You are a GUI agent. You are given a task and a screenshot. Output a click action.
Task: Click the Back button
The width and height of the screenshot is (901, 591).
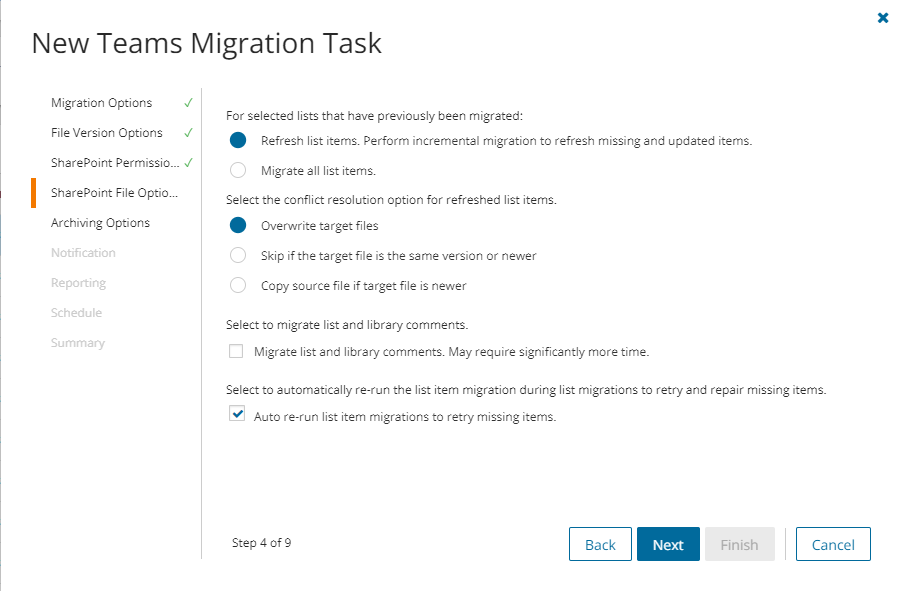pyautogui.click(x=600, y=545)
